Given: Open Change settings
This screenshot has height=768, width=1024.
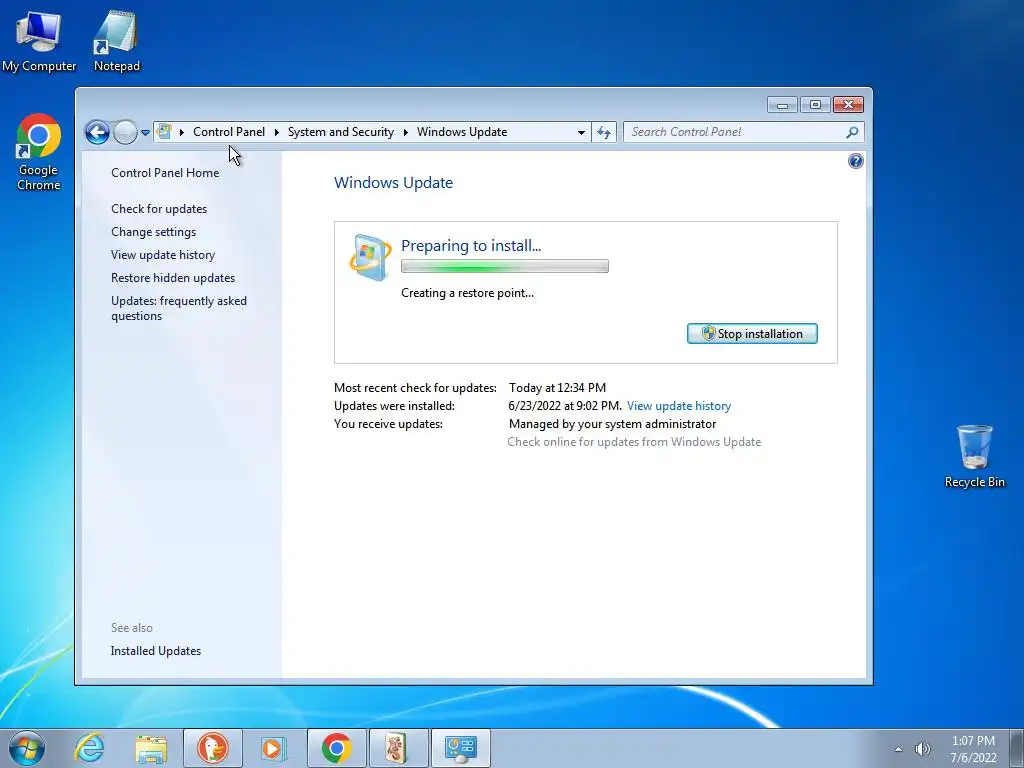Looking at the screenshot, I should [153, 232].
